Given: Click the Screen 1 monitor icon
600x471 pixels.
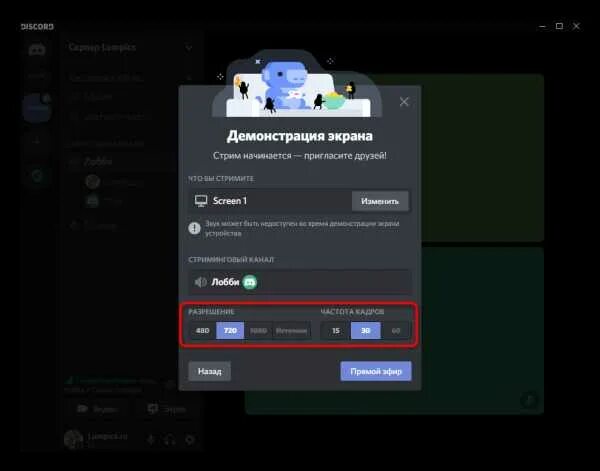Looking at the screenshot, I should point(201,201).
